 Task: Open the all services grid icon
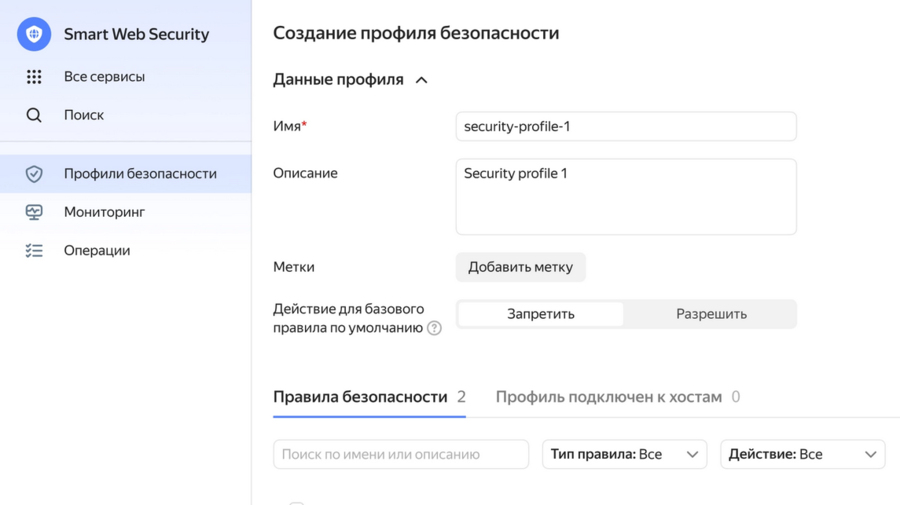tap(34, 76)
